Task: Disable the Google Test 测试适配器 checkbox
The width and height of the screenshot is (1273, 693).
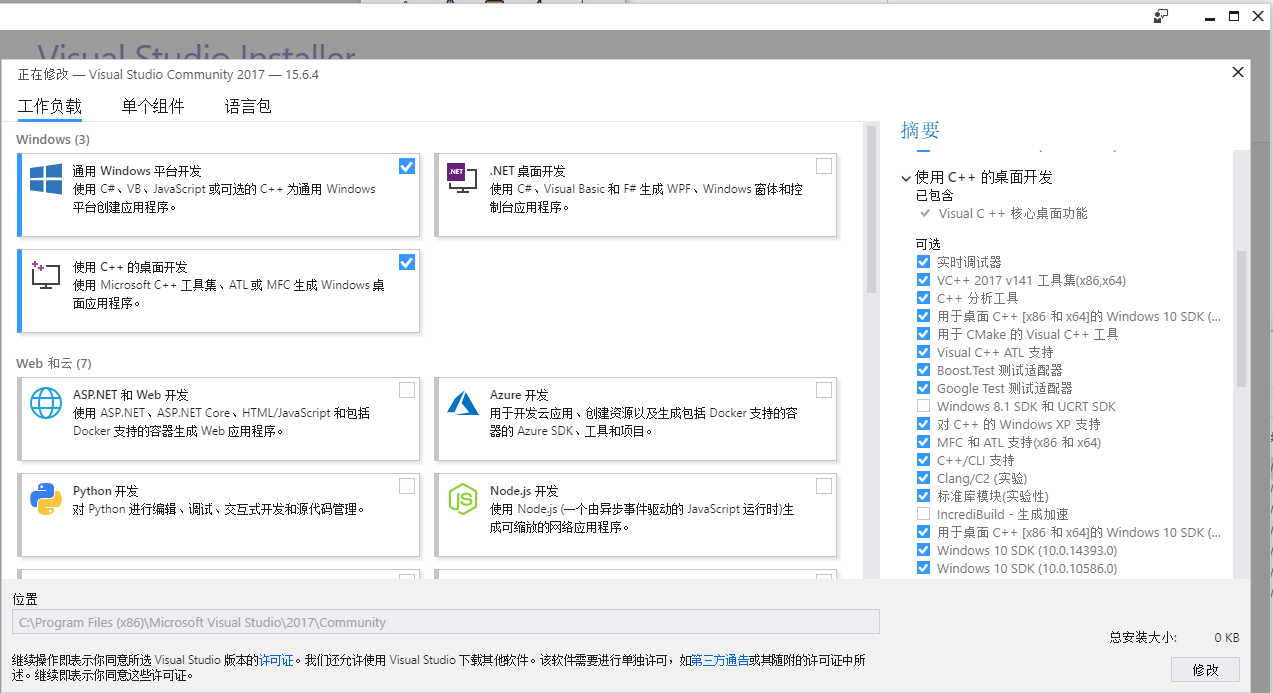Action: click(923, 388)
